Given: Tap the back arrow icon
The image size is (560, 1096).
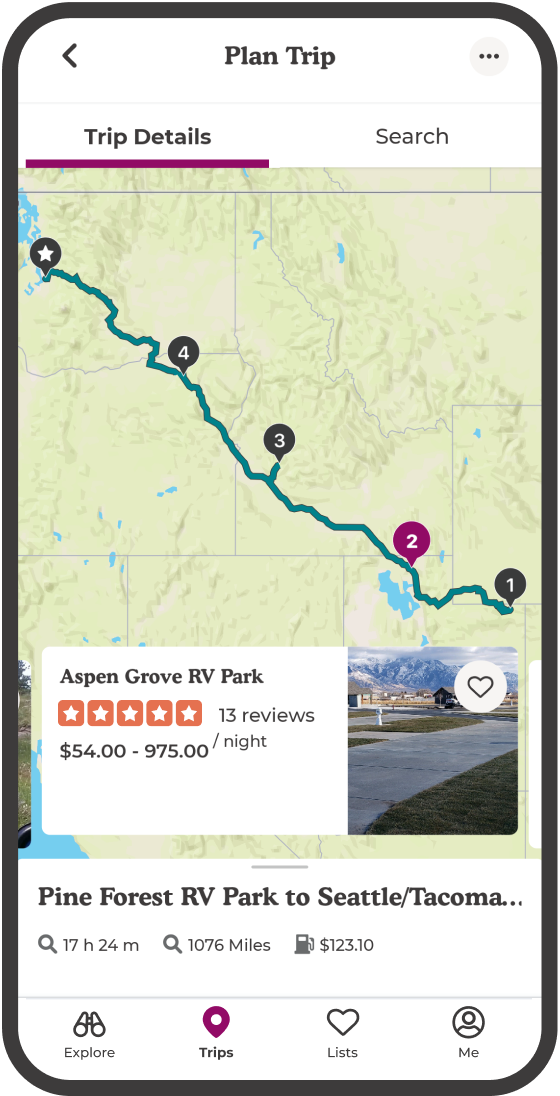Looking at the screenshot, I should (x=69, y=56).
